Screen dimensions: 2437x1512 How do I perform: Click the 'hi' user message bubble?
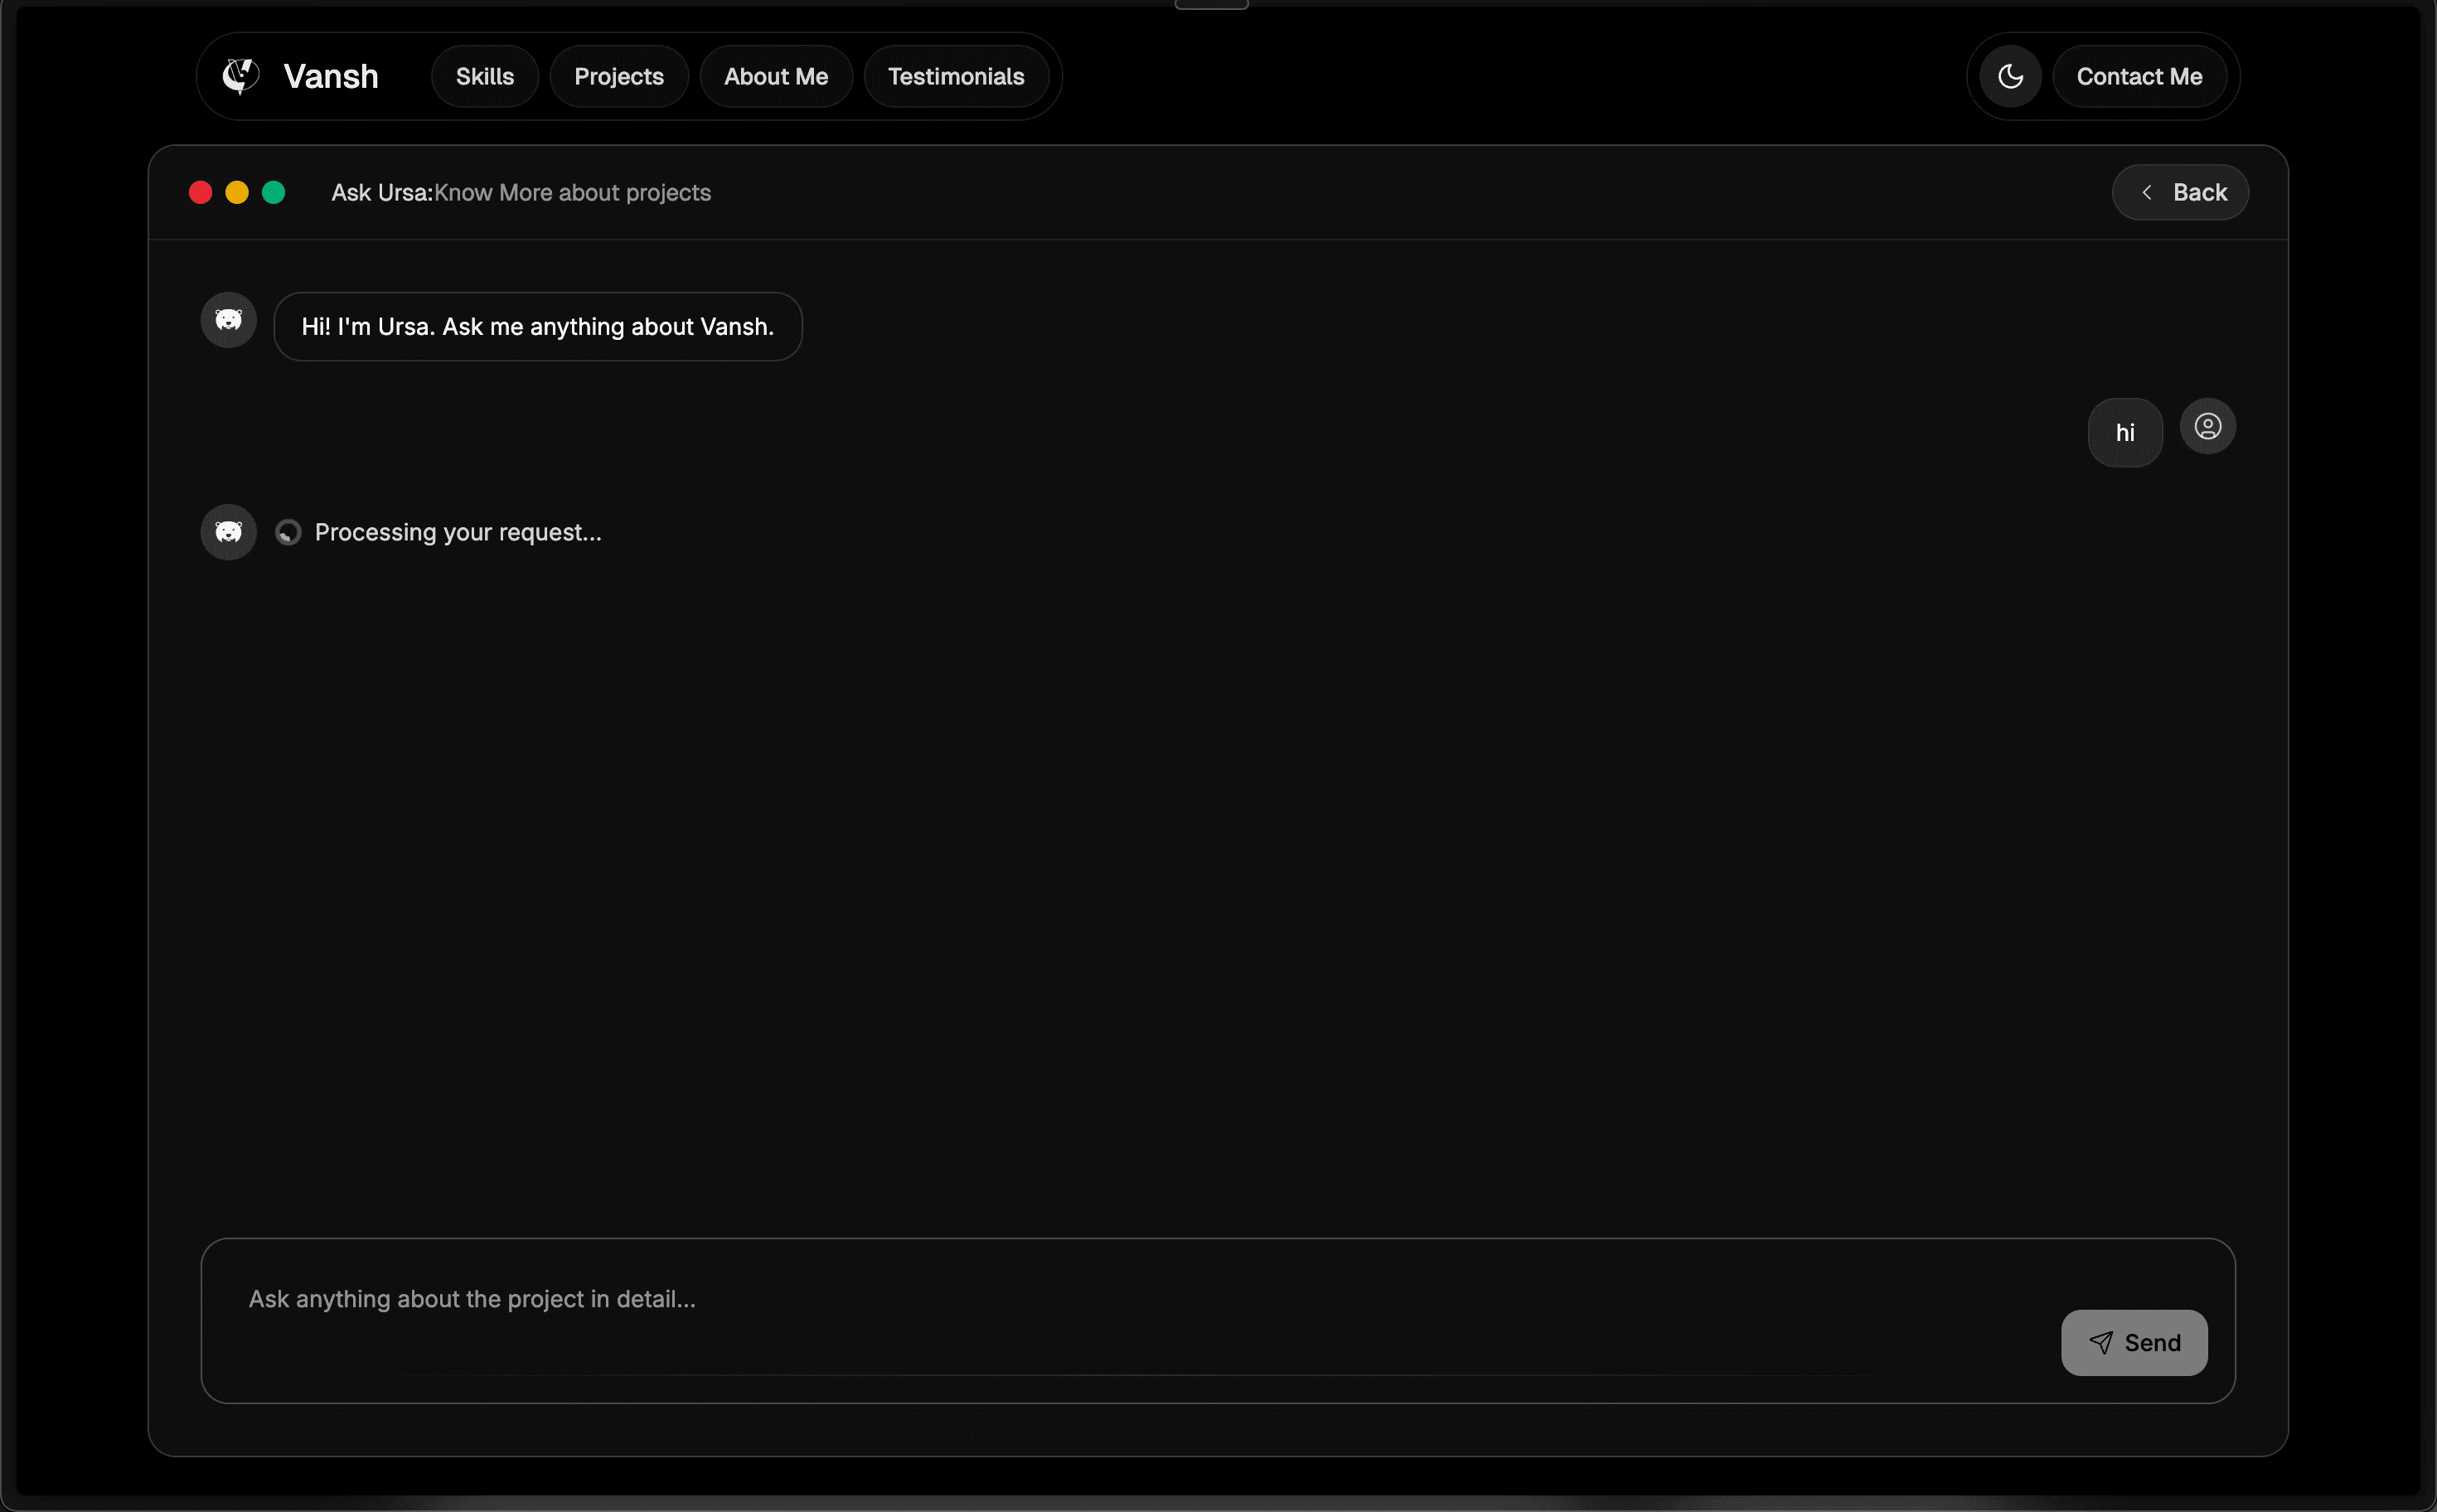click(2125, 433)
